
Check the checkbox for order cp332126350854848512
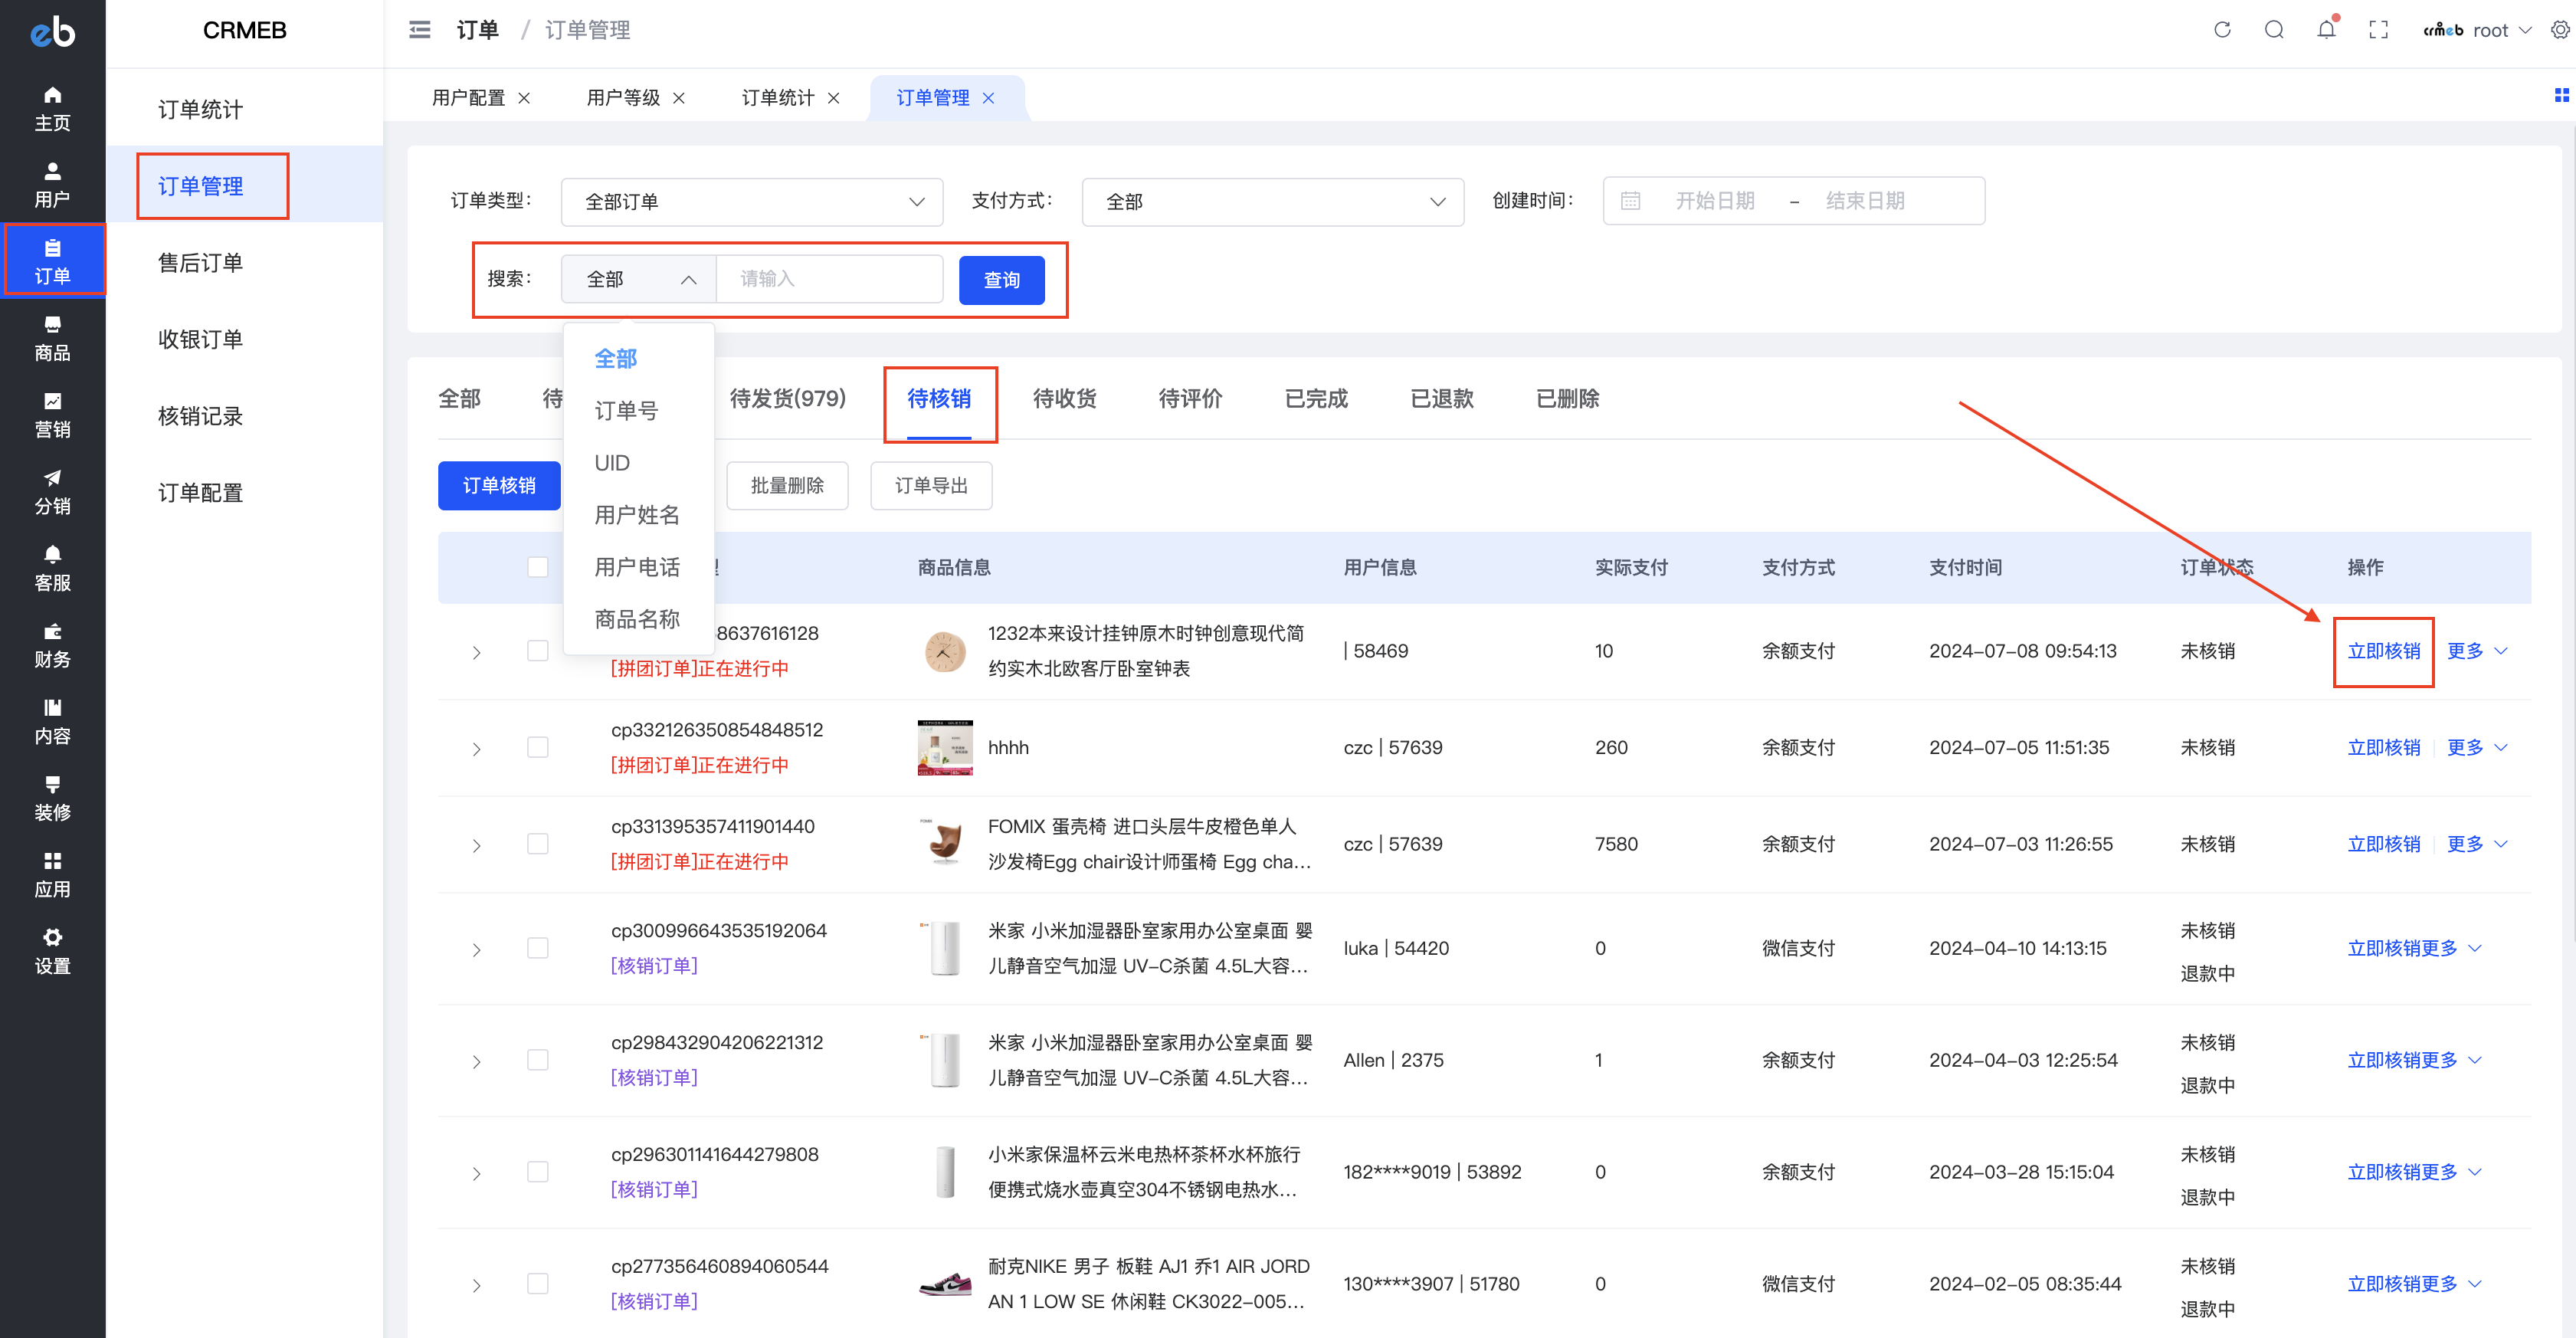pyautogui.click(x=538, y=747)
